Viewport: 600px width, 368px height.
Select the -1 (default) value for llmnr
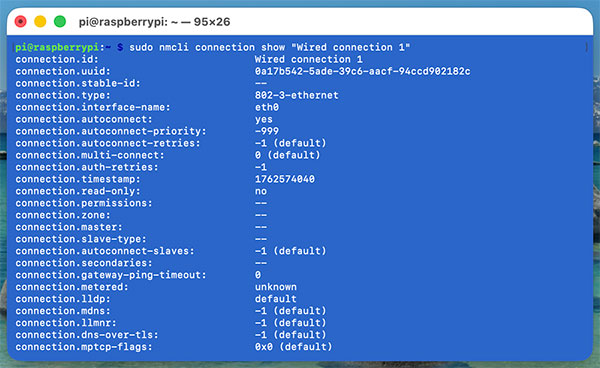[290, 323]
